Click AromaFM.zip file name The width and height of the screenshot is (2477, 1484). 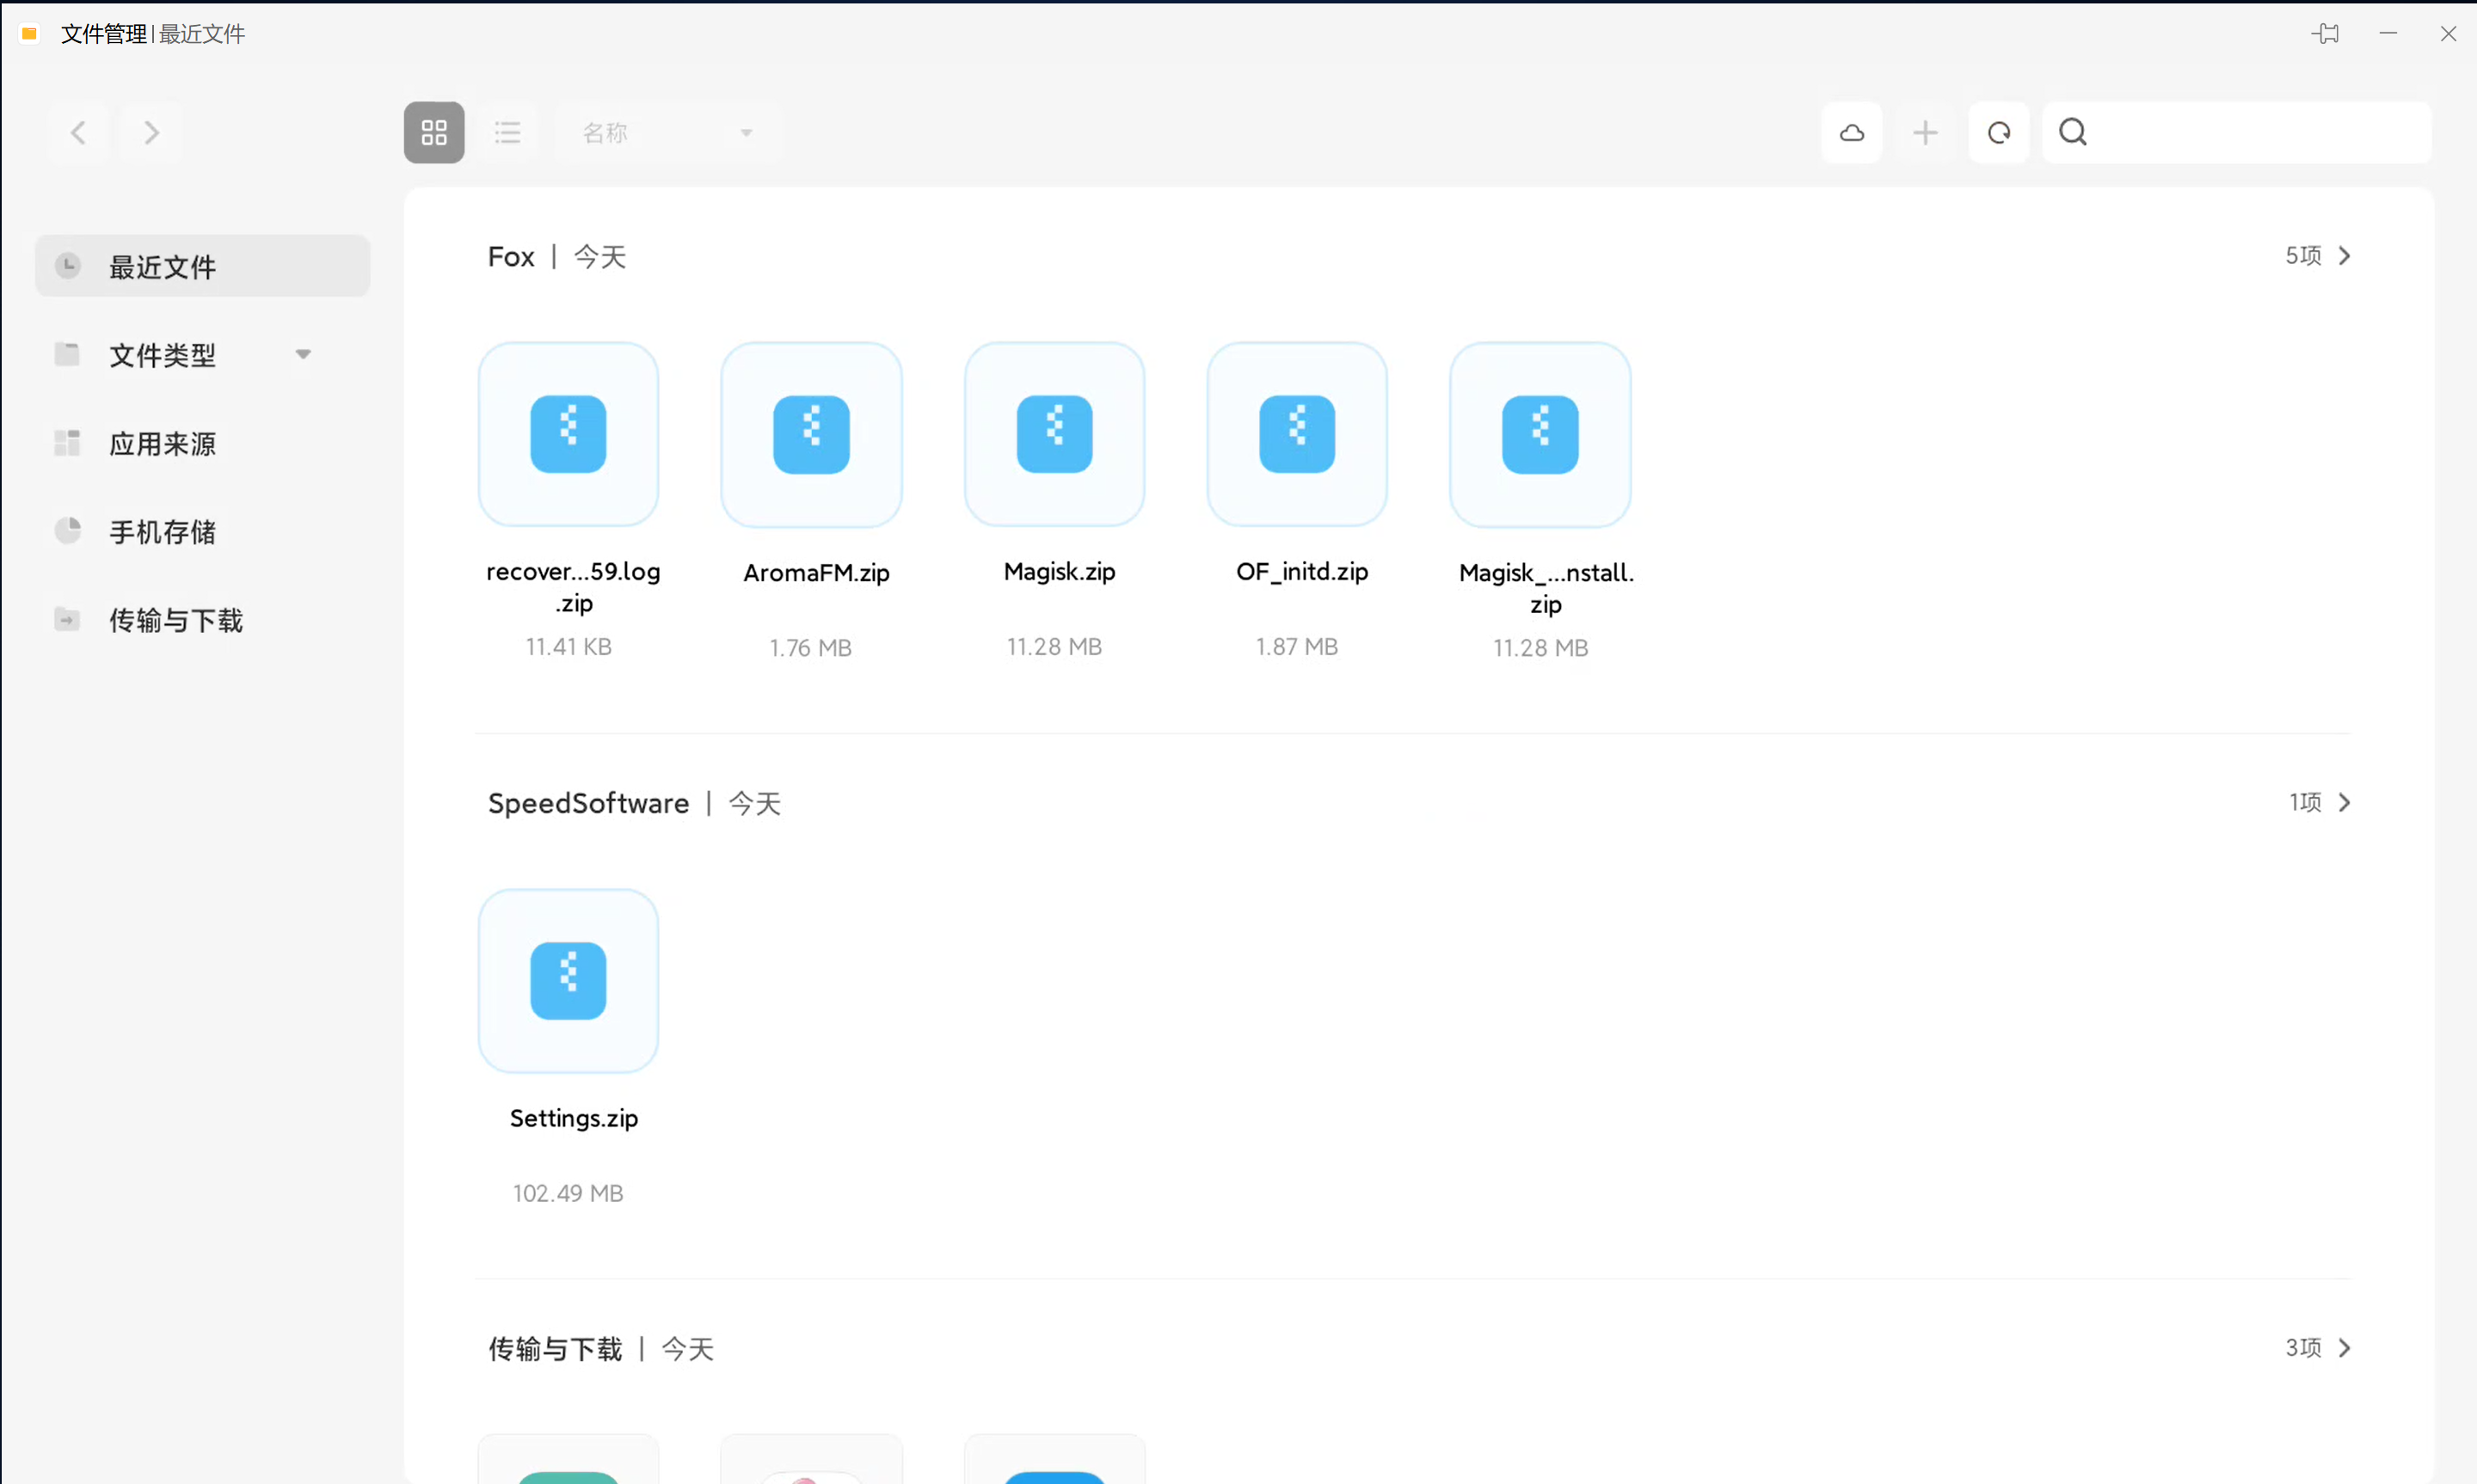[816, 573]
